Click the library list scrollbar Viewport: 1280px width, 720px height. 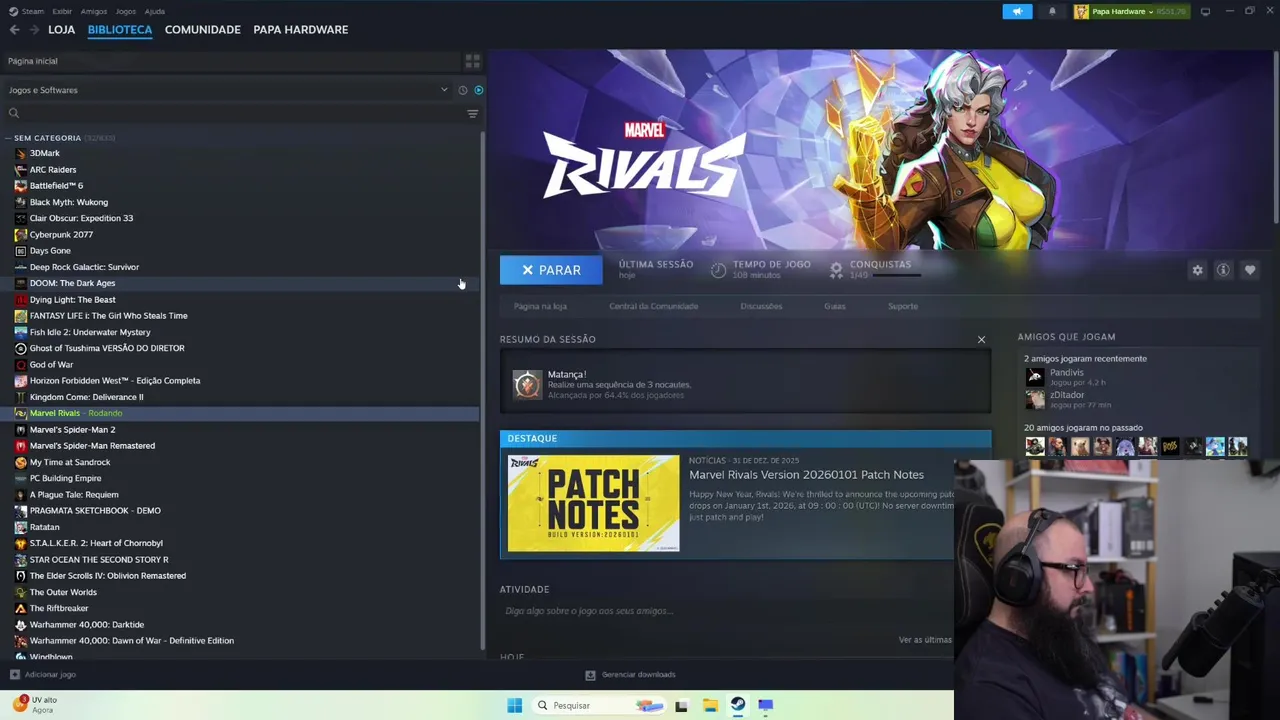pos(483,390)
